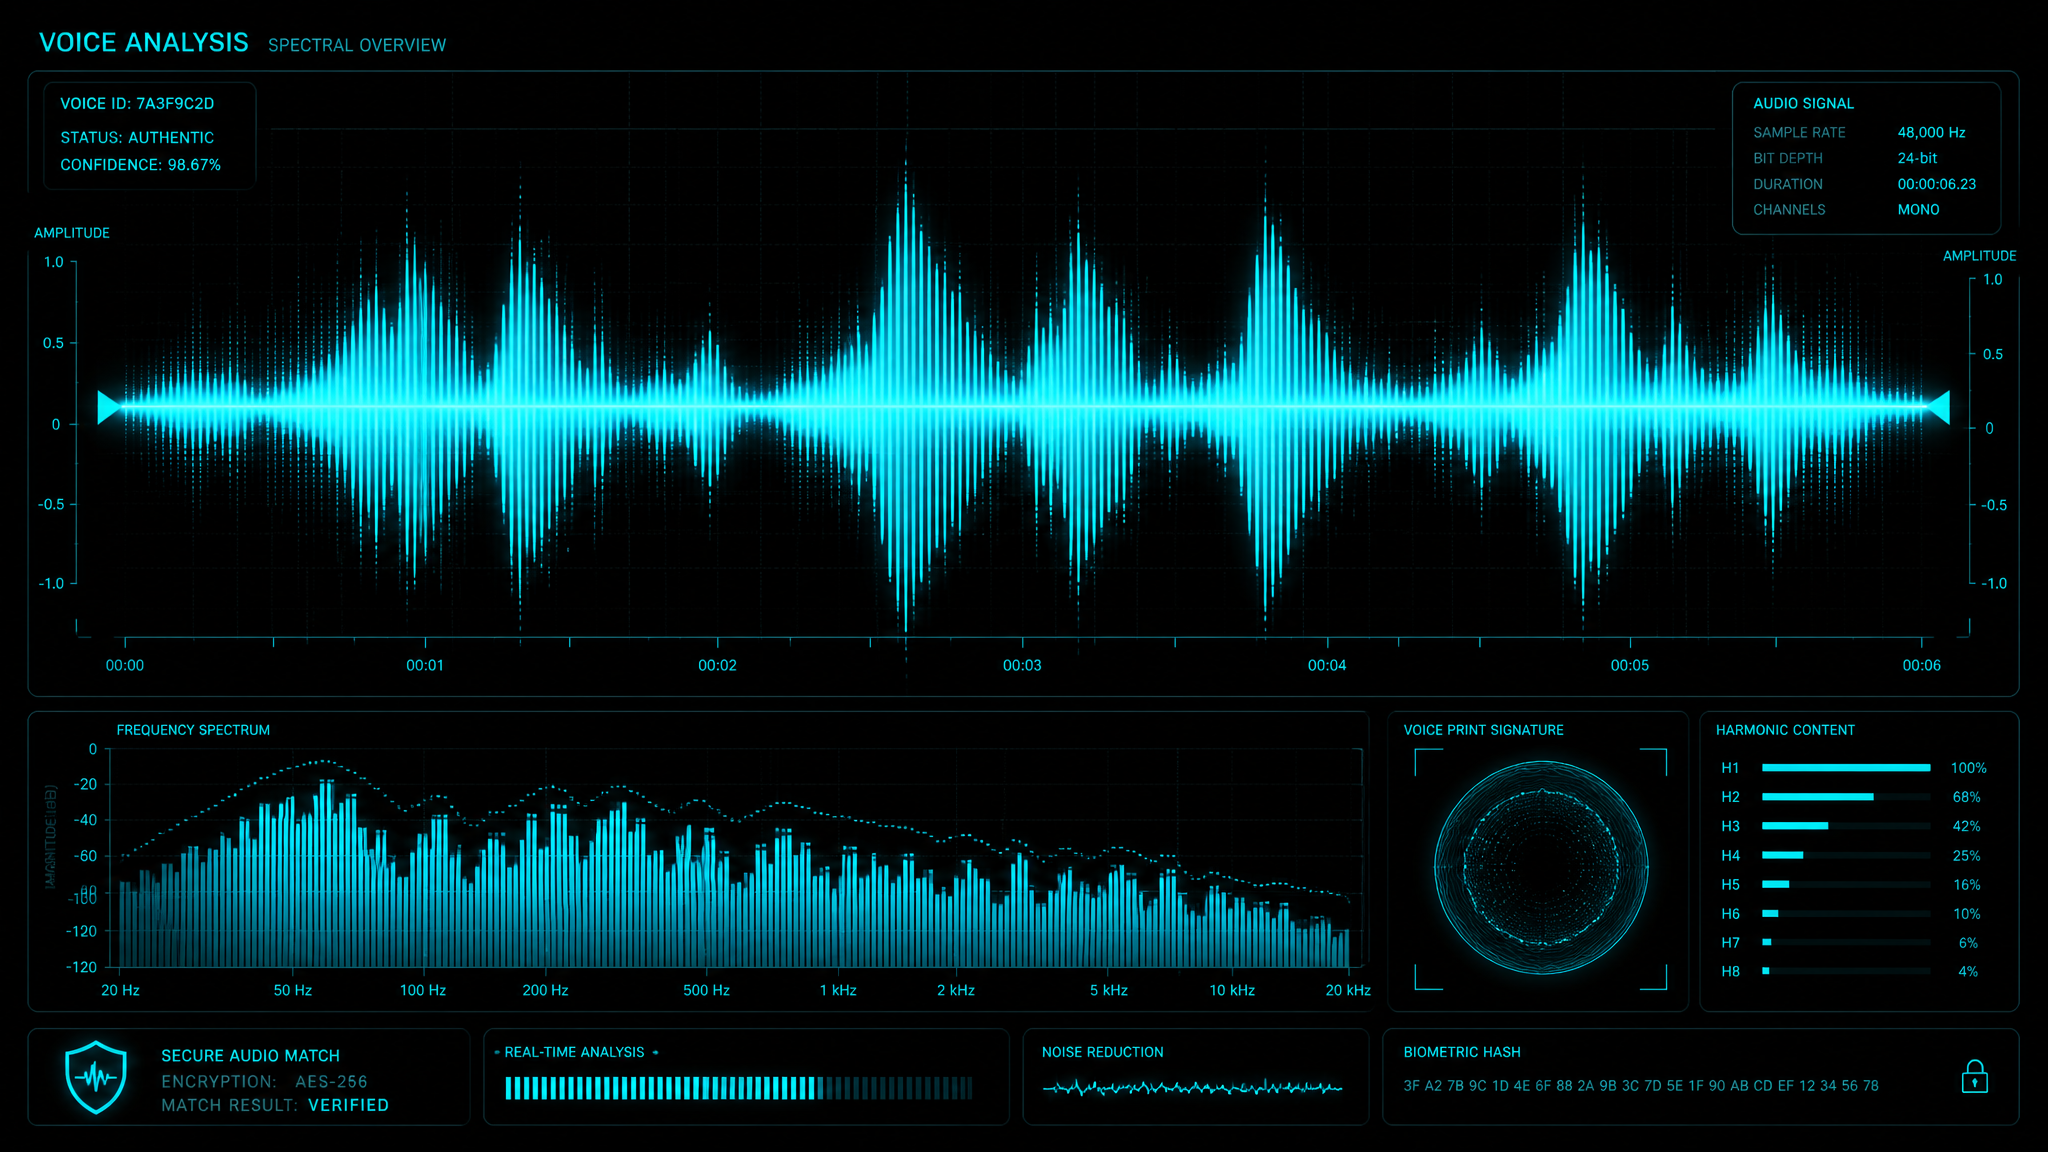Click the 4% value beside H8
The image size is (2048, 1152).
[1968, 972]
